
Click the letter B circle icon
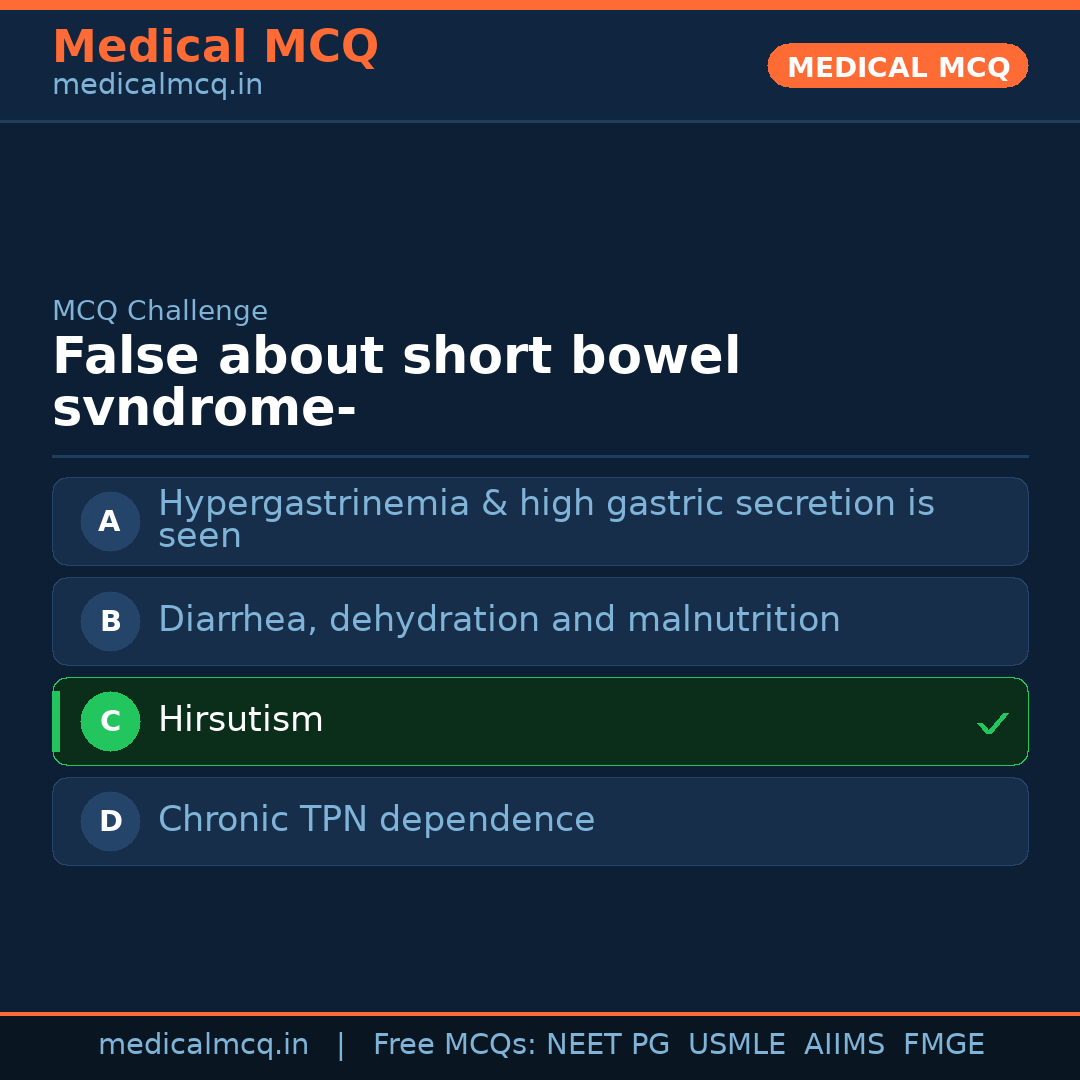(110, 621)
